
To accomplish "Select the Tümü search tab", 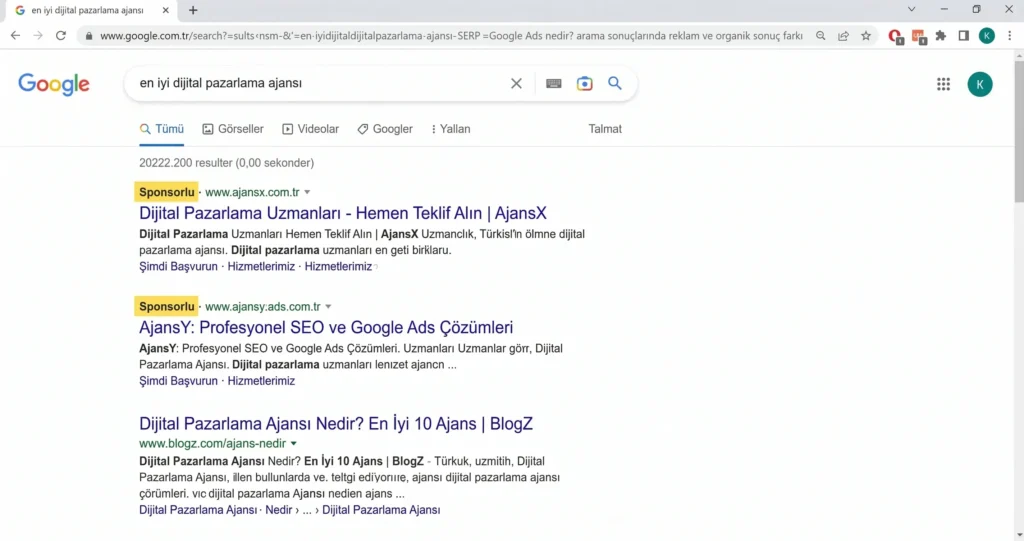I will coord(162,129).
